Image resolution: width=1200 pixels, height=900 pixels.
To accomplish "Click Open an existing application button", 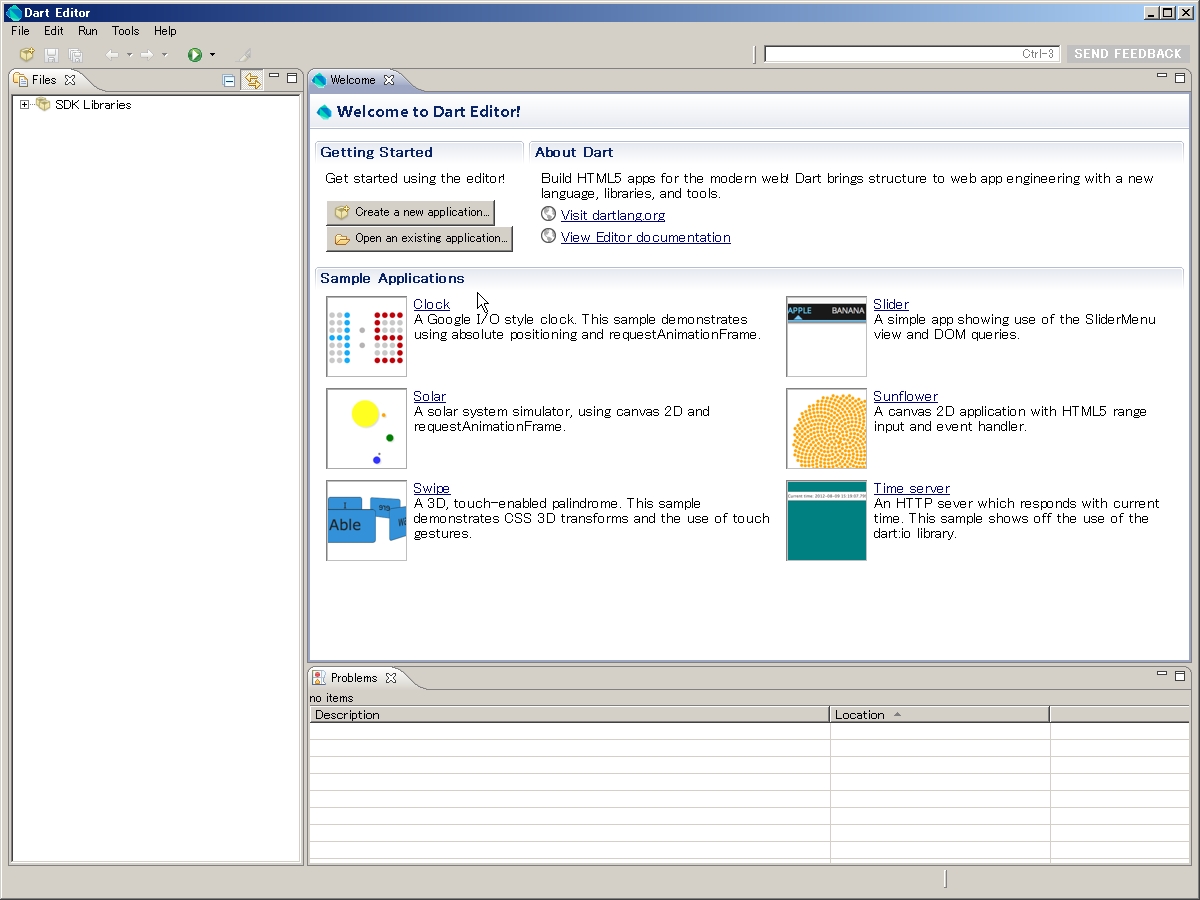I will pos(420,238).
